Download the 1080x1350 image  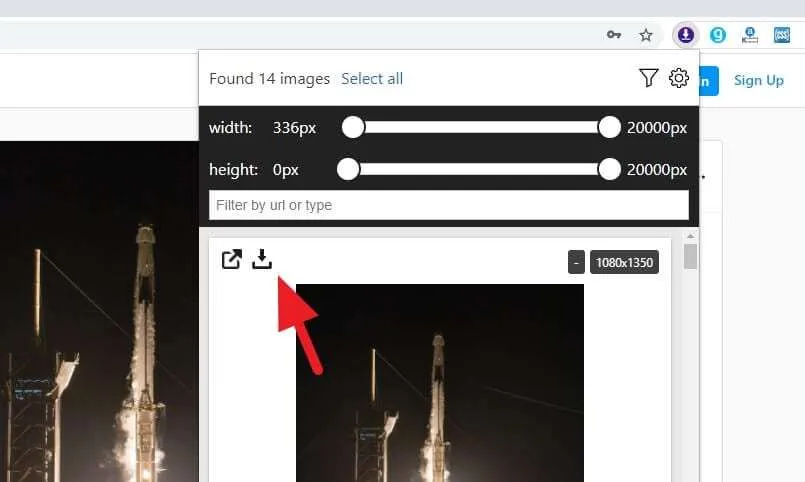pos(262,259)
